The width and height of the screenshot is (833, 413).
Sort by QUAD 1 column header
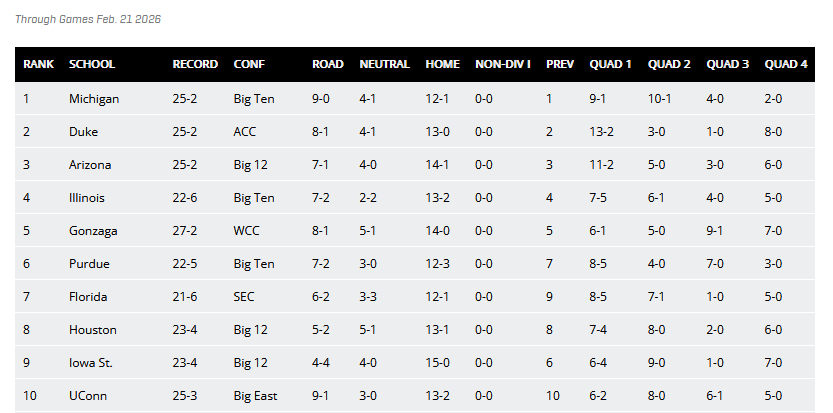click(x=611, y=64)
